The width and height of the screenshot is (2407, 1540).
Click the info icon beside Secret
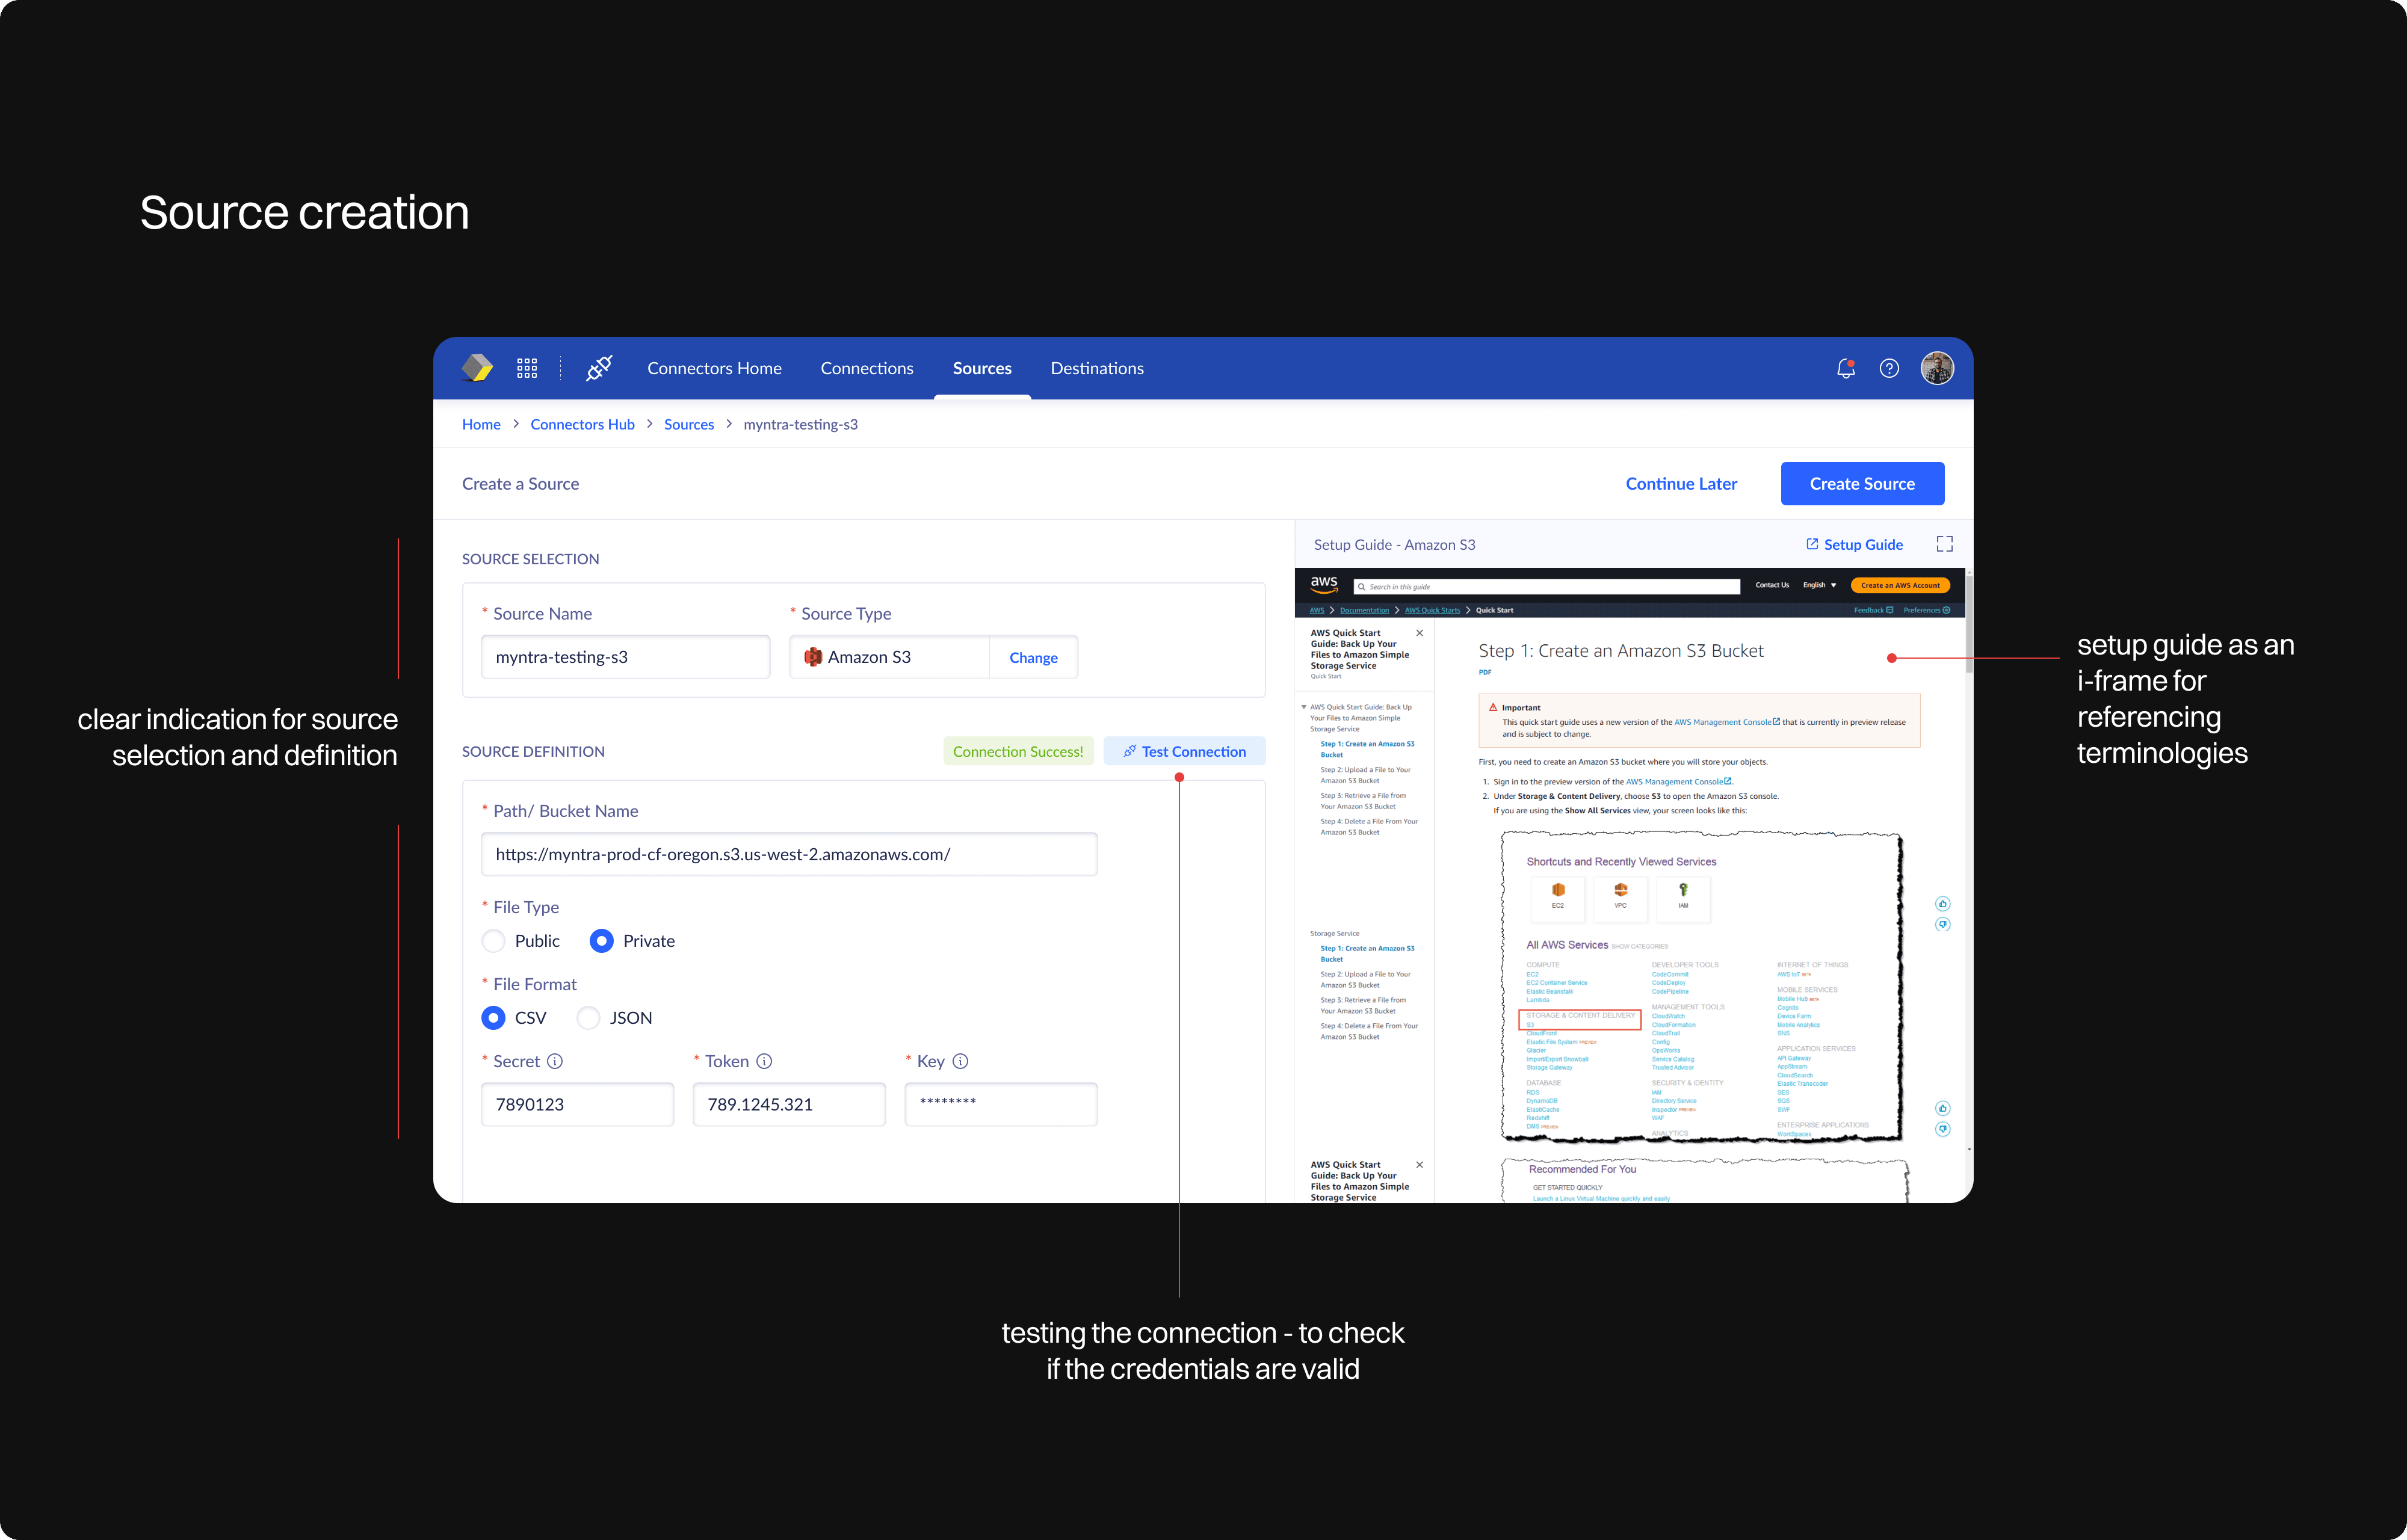(x=555, y=1061)
